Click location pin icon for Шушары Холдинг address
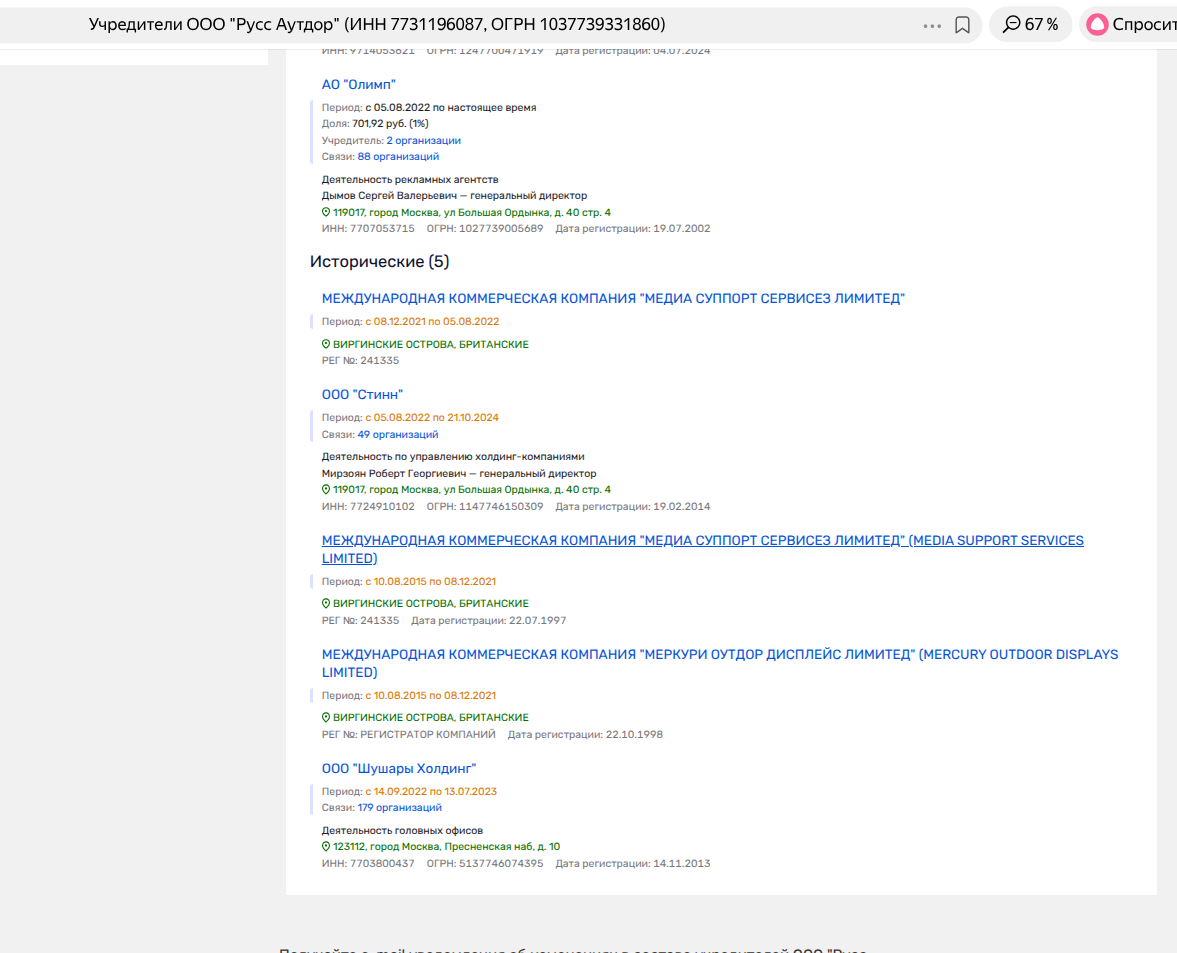This screenshot has width=1177, height=953. pos(326,847)
